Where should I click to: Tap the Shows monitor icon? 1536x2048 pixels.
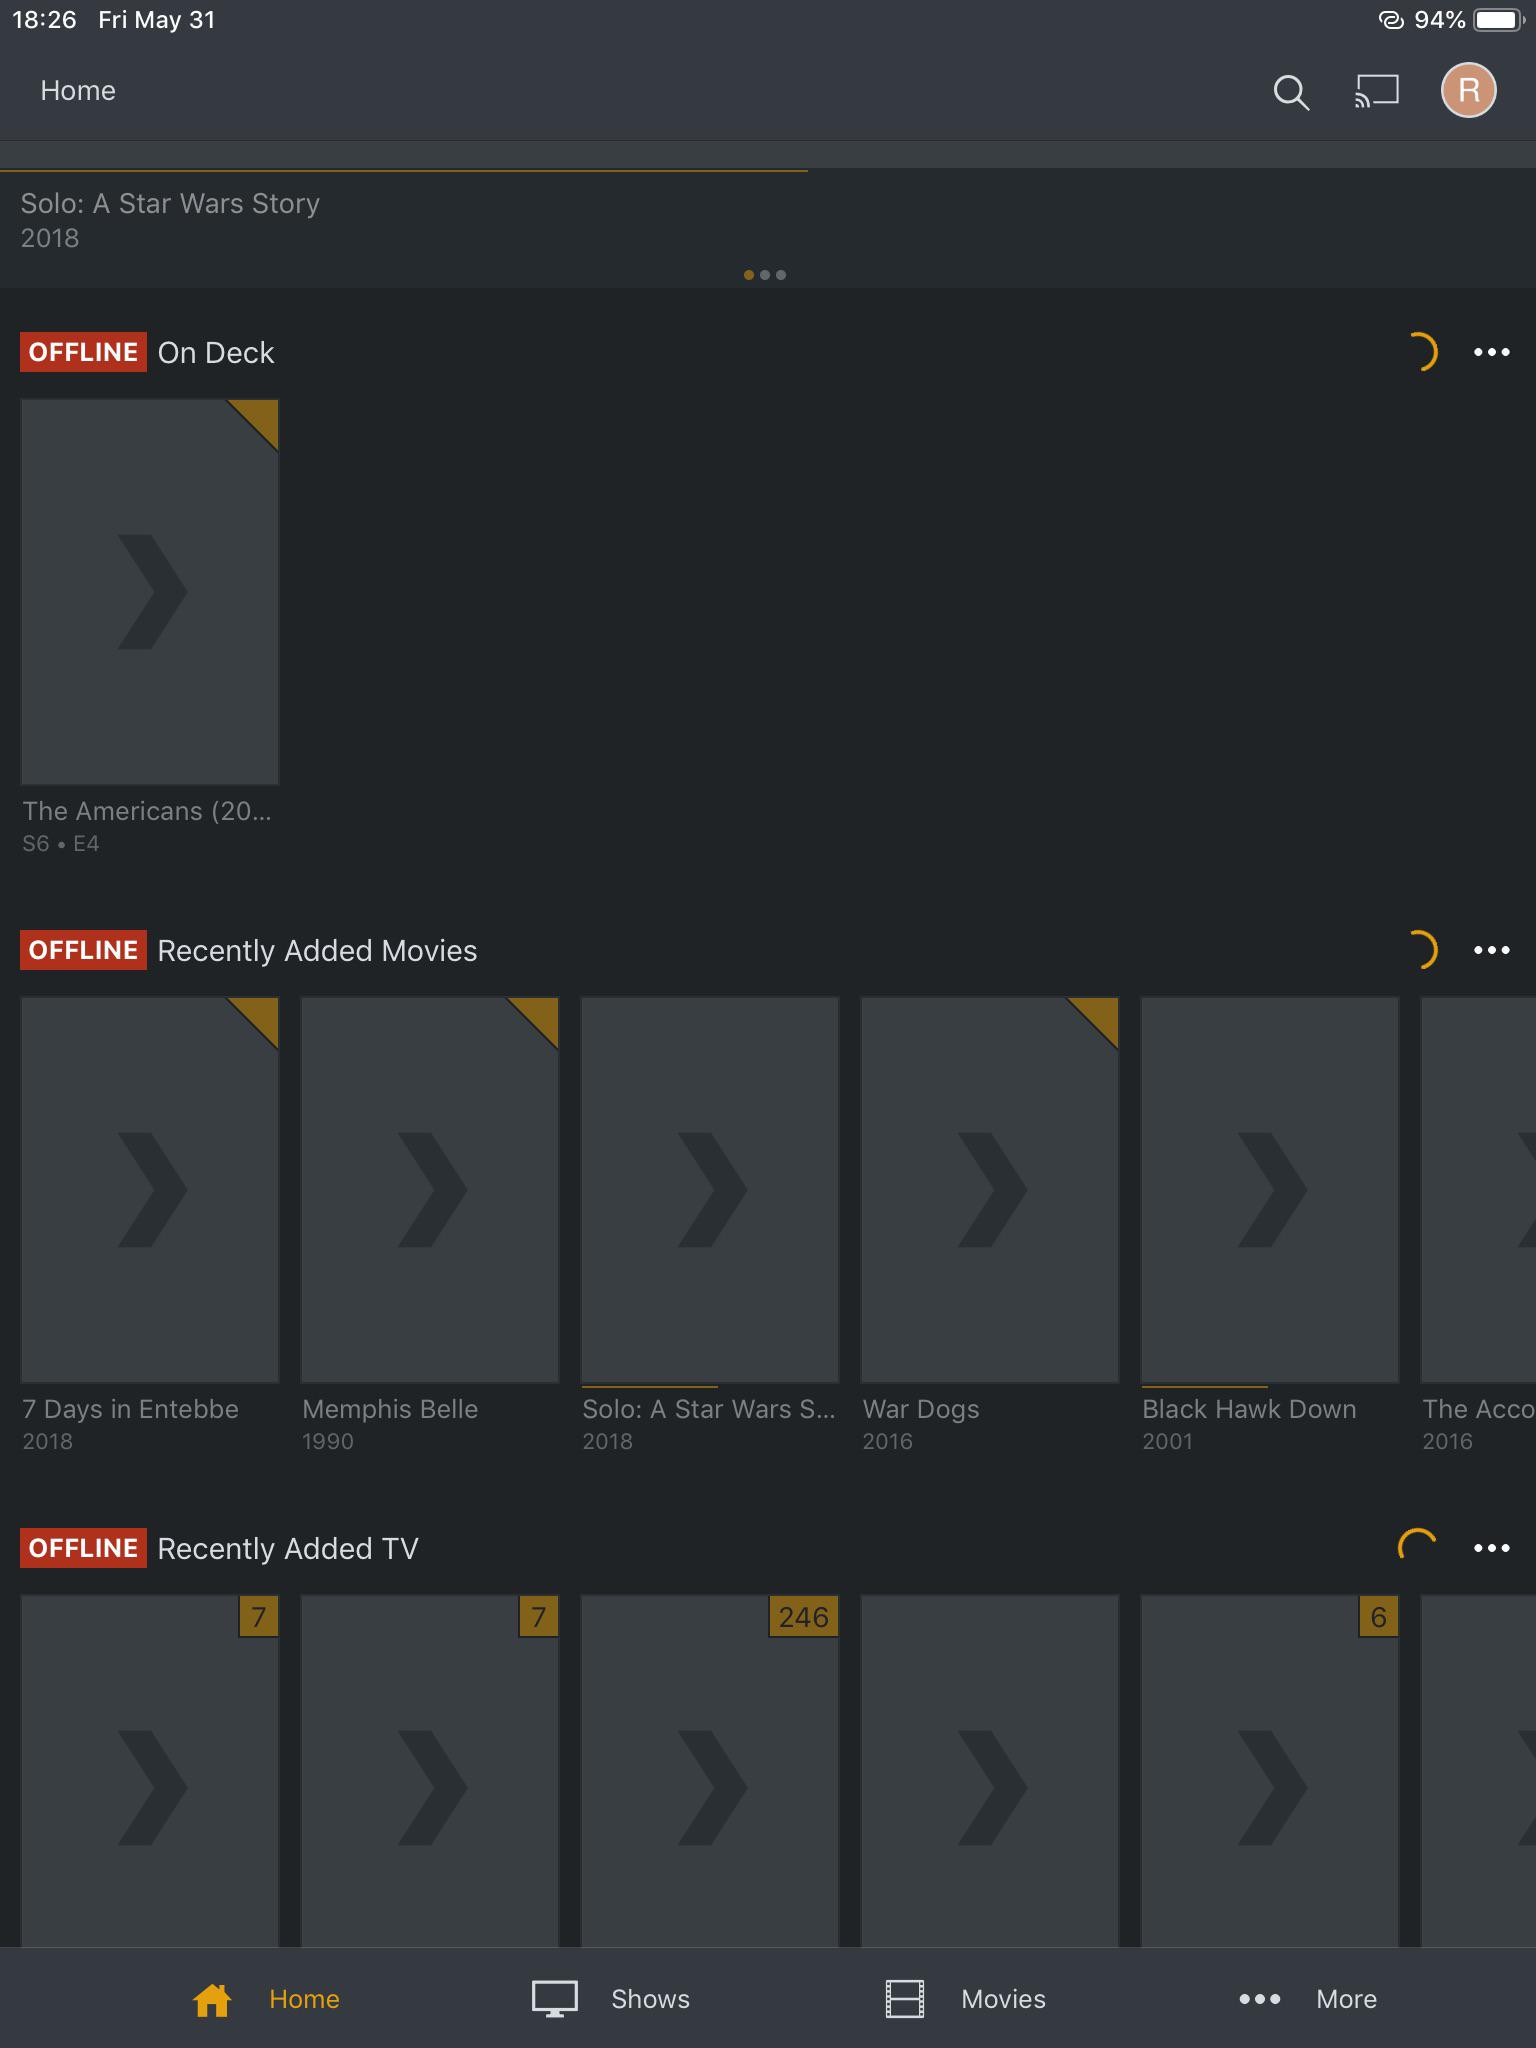coord(554,1999)
